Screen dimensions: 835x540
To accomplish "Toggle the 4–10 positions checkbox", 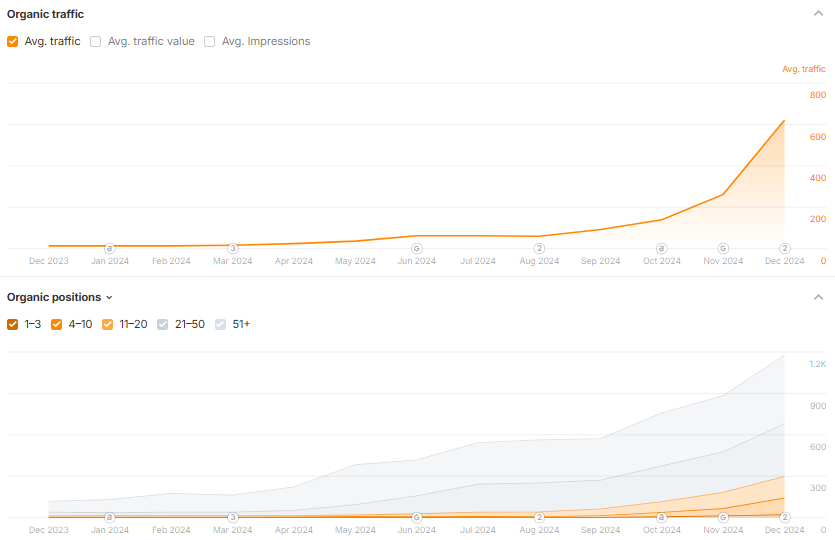I will [x=57, y=324].
